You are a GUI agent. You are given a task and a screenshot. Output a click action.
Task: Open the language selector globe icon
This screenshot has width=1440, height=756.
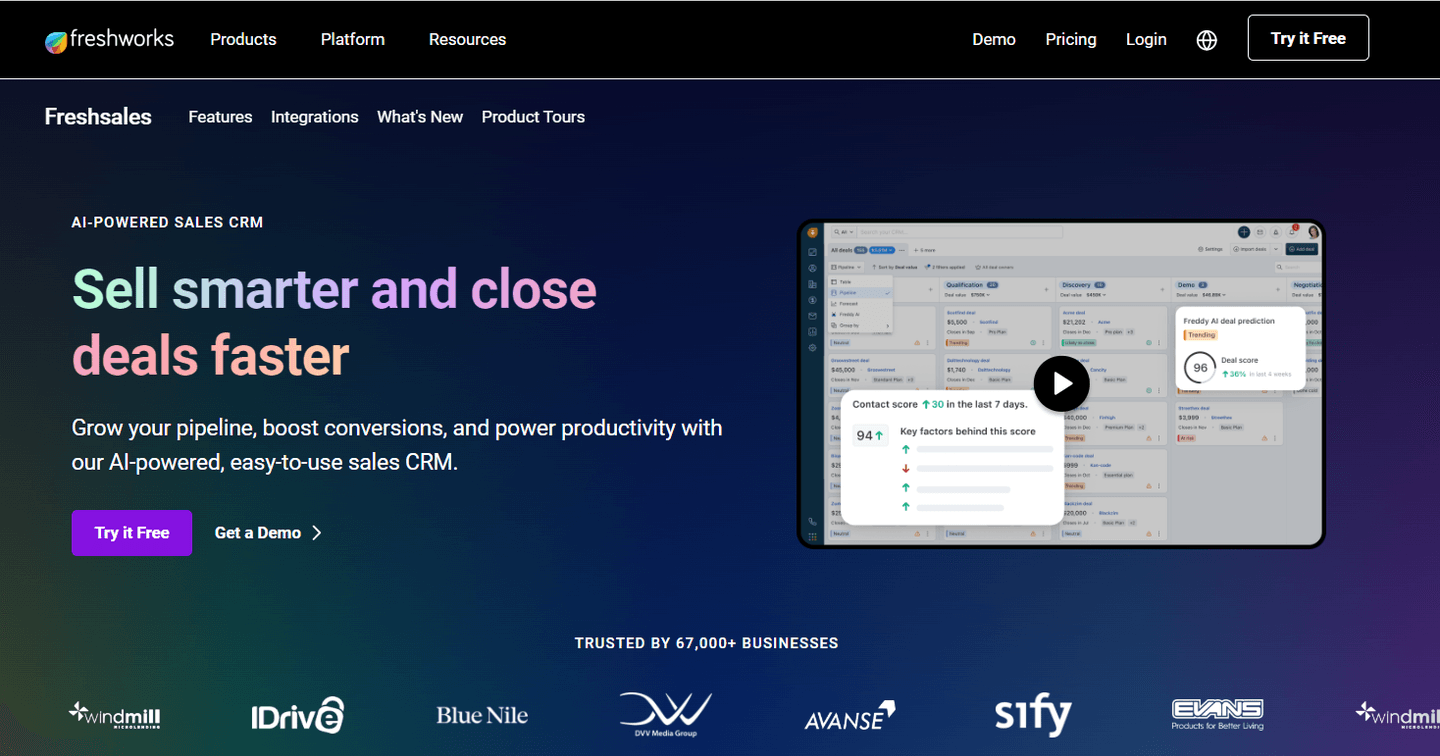(1207, 40)
